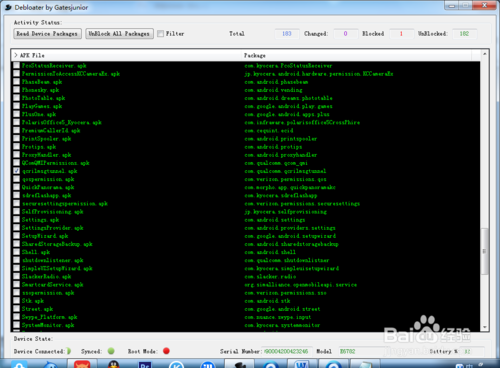500x368 pixels.
Task: Click the Device Connected green indicator
Action: (69, 351)
